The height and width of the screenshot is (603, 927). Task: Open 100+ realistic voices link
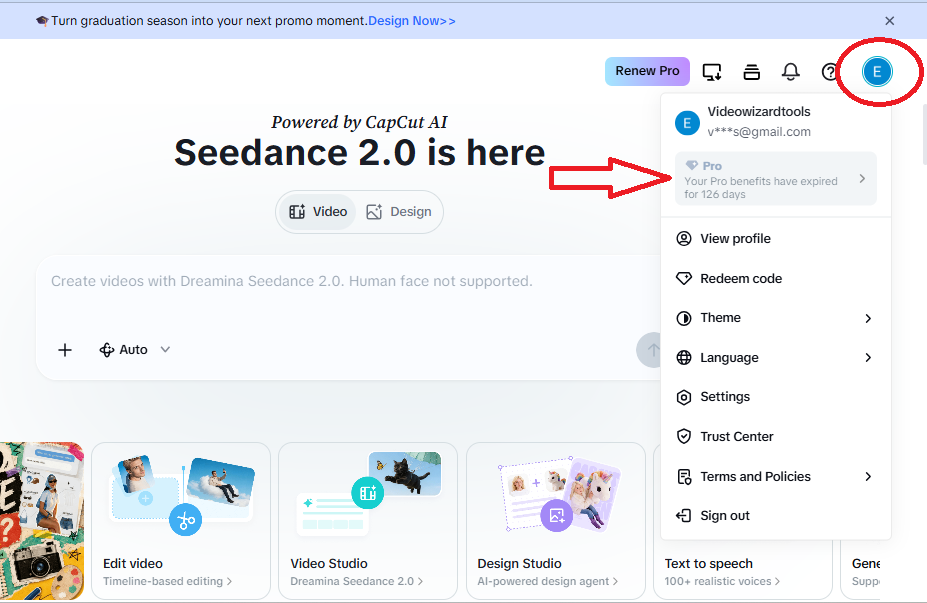tap(722, 581)
